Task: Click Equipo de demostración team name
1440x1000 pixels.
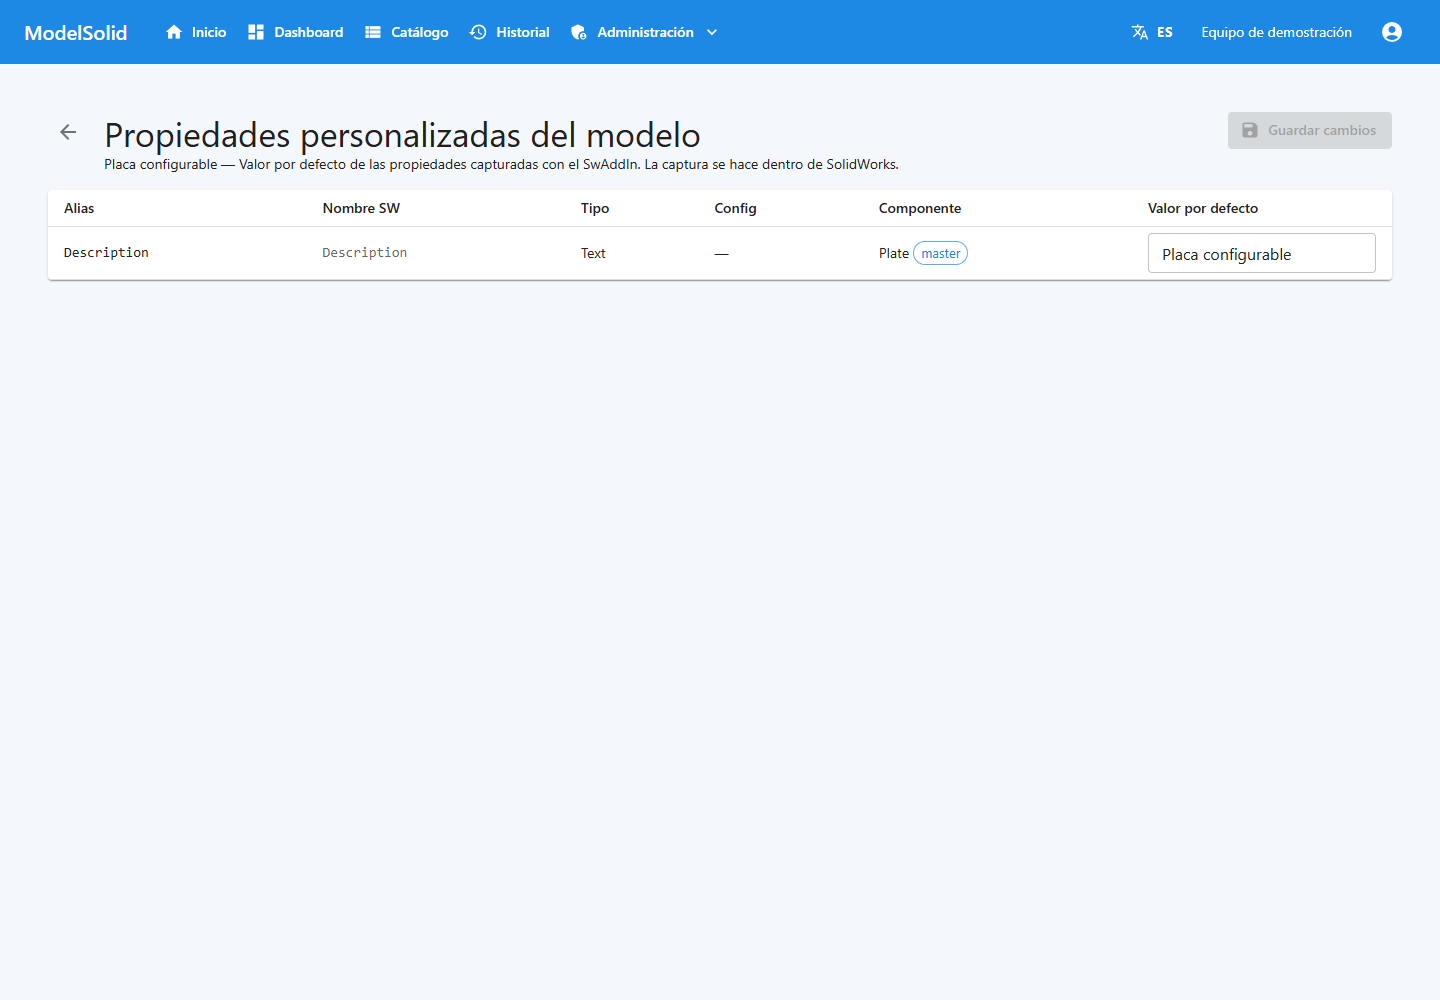Action: click(1277, 32)
